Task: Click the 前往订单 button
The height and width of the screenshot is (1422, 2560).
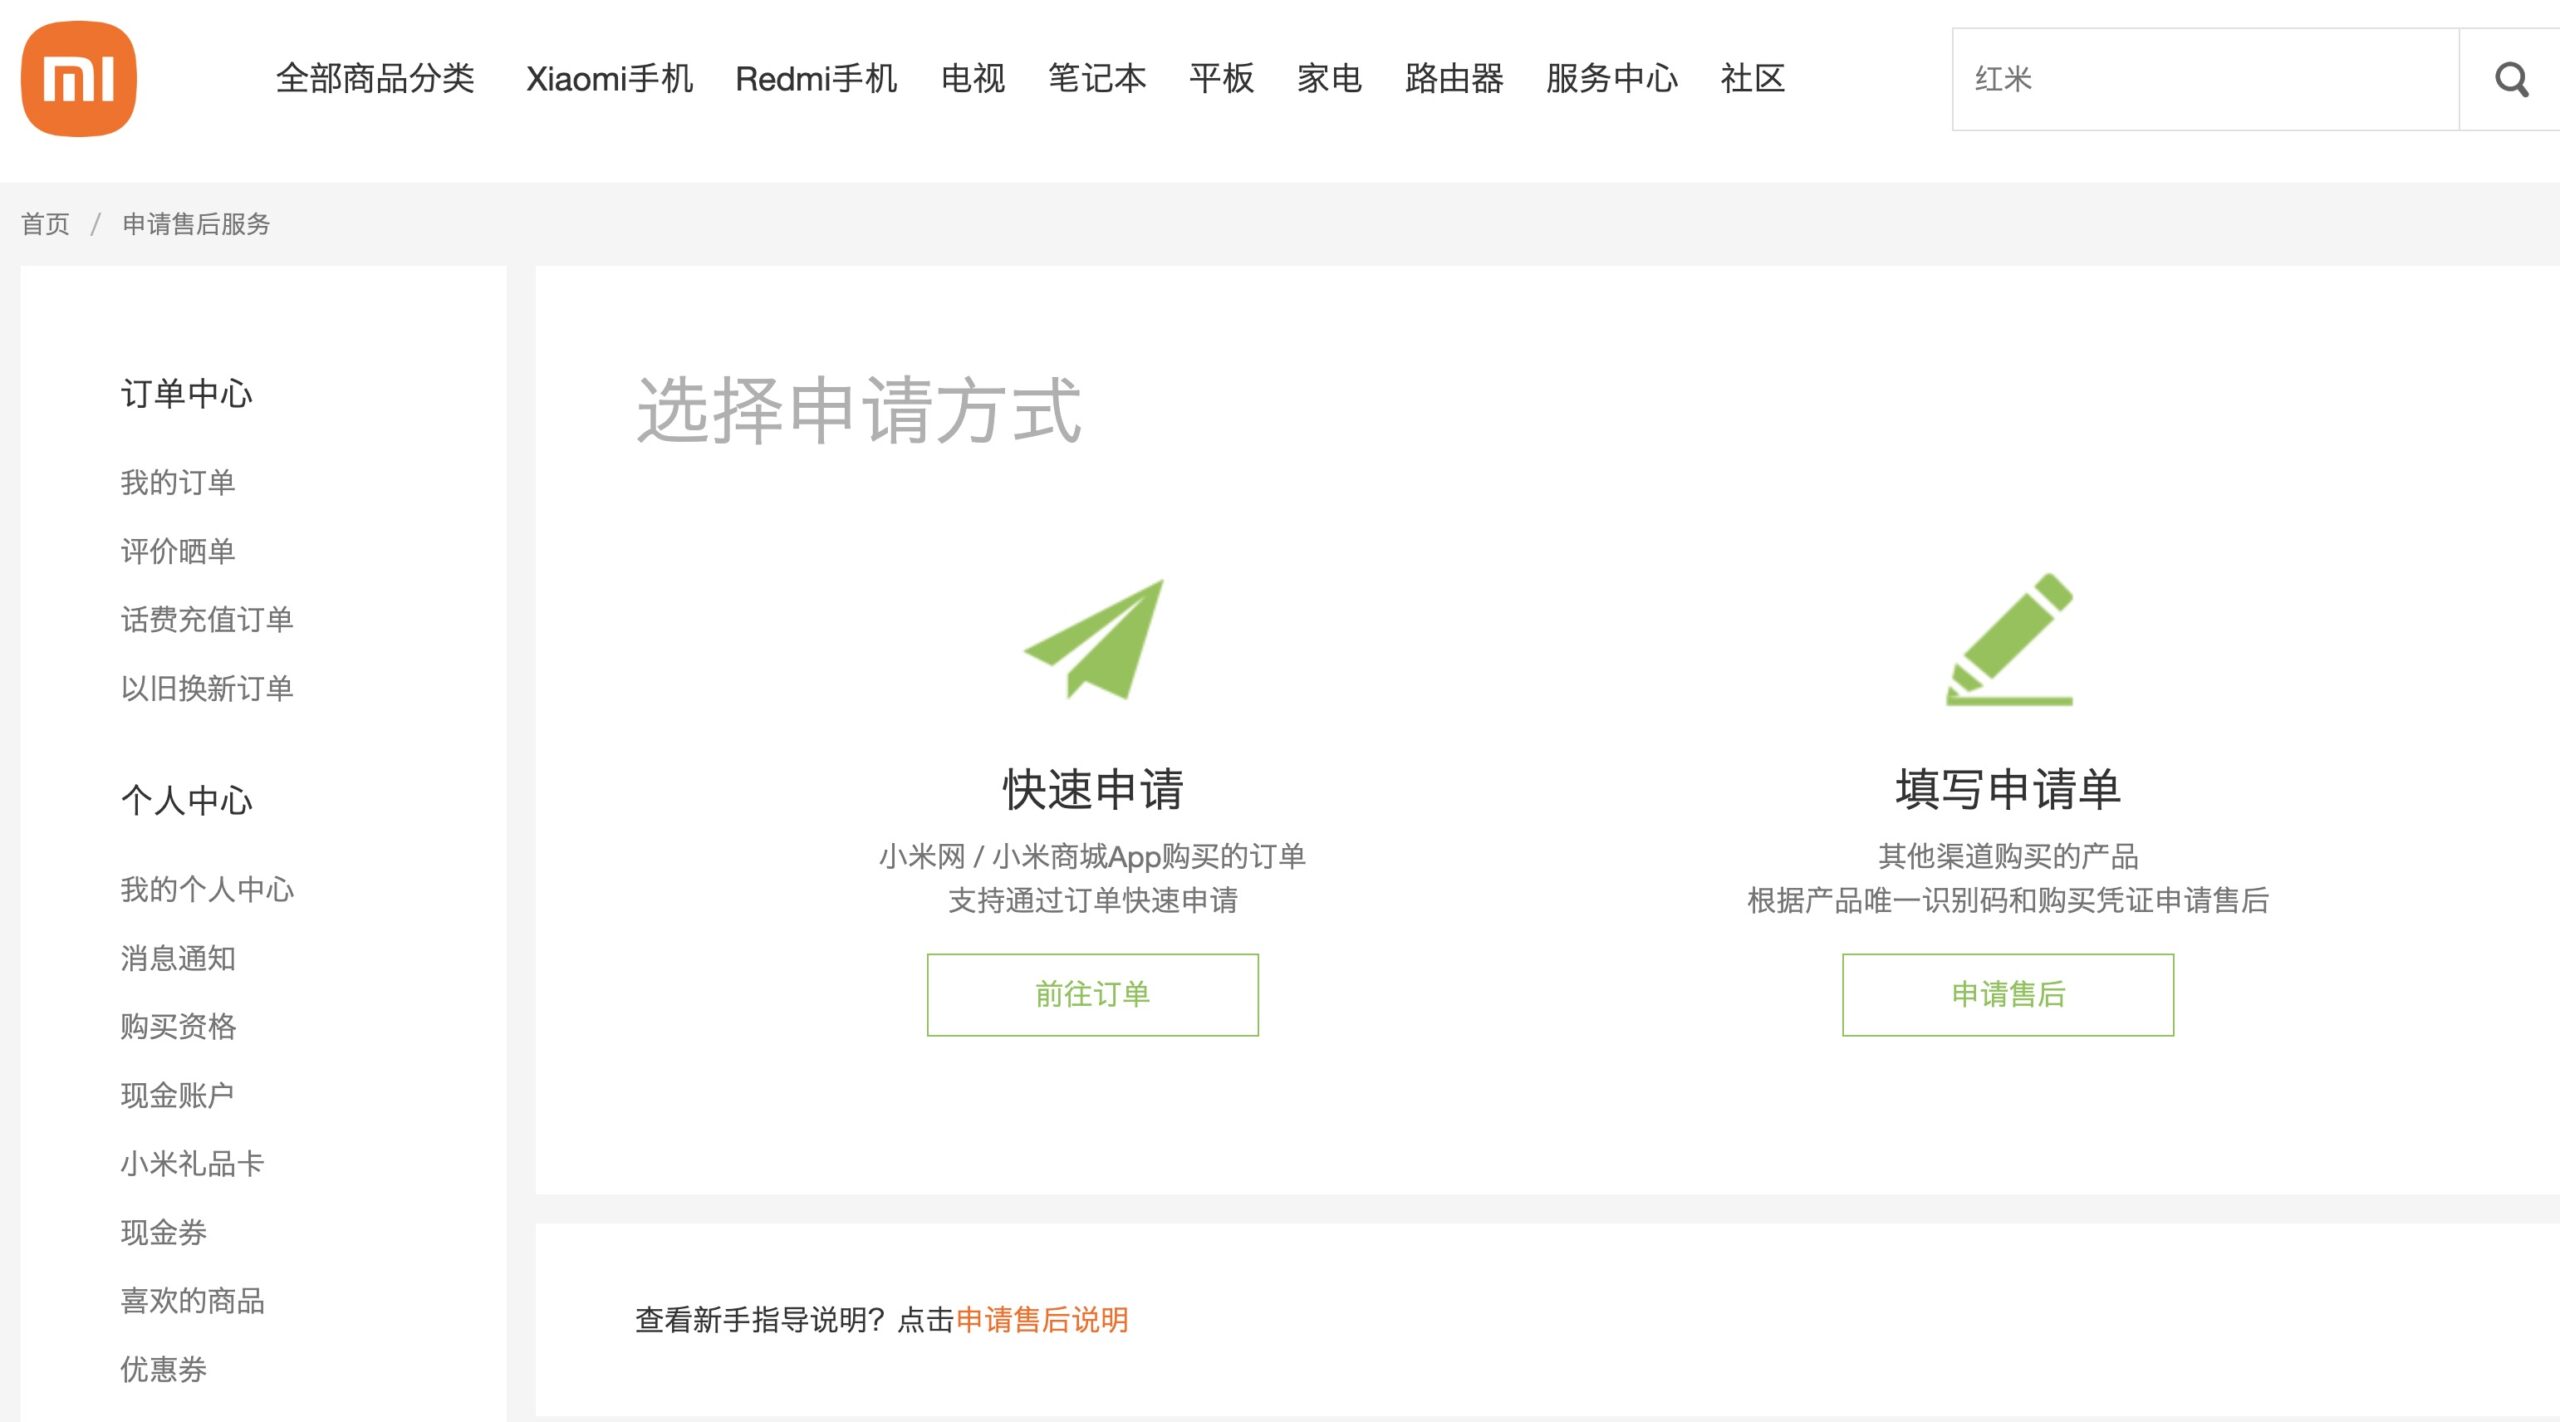Action: tap(1091, 993)
